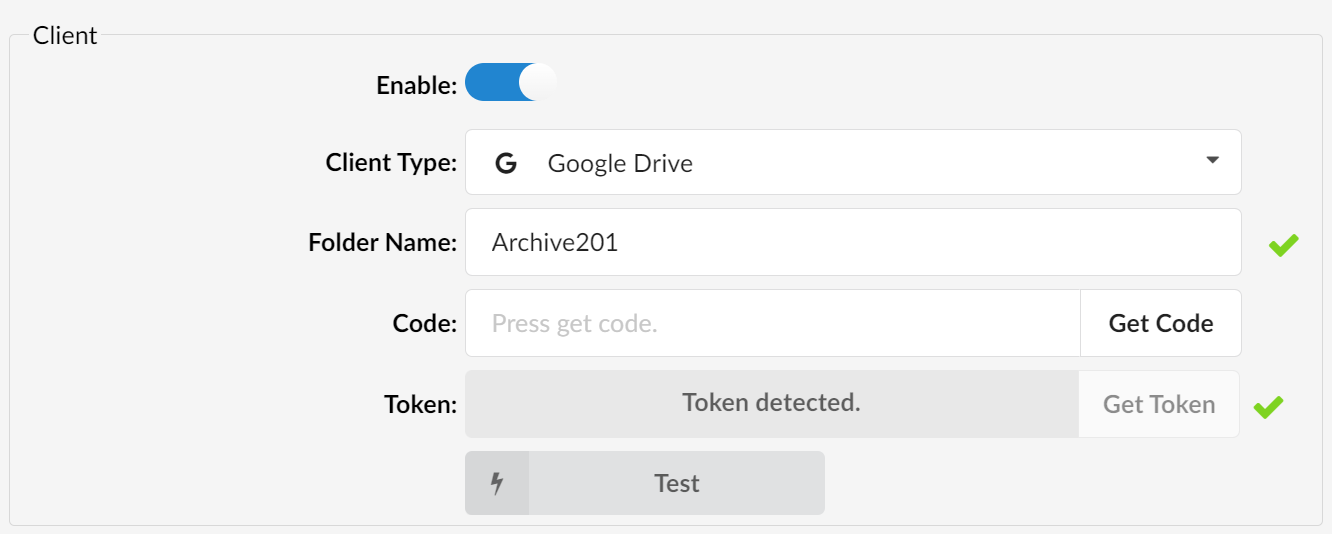Click the Enable label text

[416, 86]
